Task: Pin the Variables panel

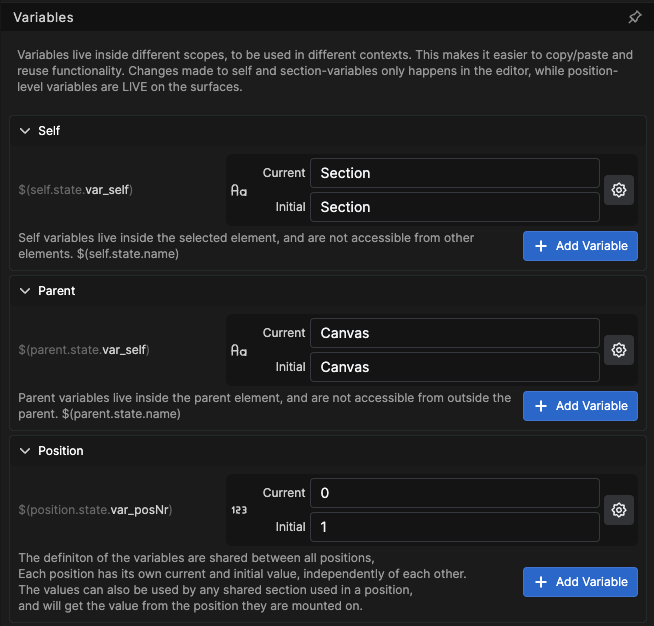Action: click(634, 17)
